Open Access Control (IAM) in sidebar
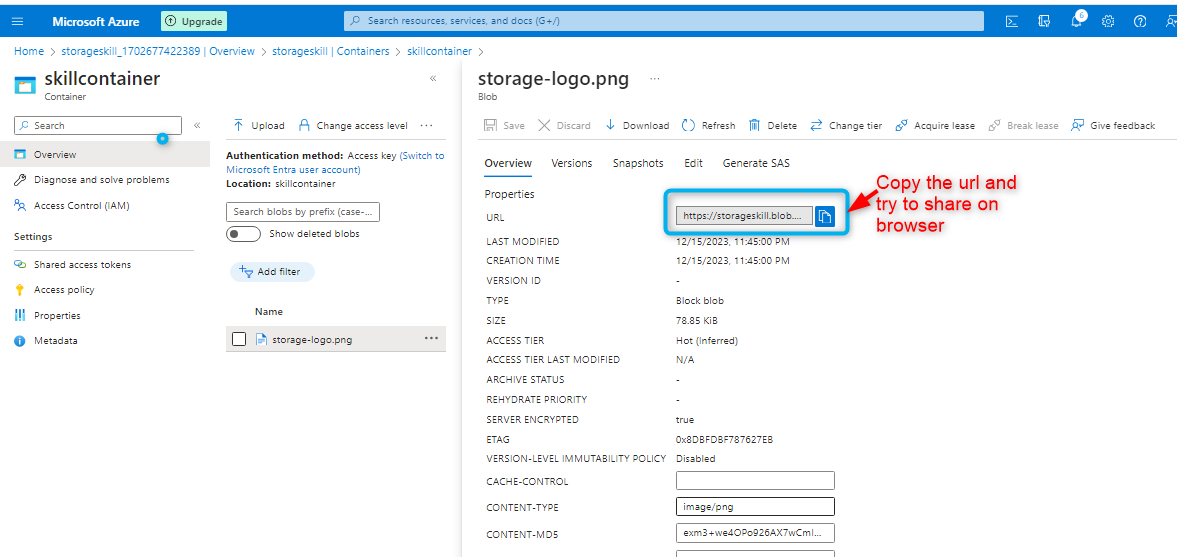Image resolution: width=1177 pixels, height=557 pixels. click(81, 206)
